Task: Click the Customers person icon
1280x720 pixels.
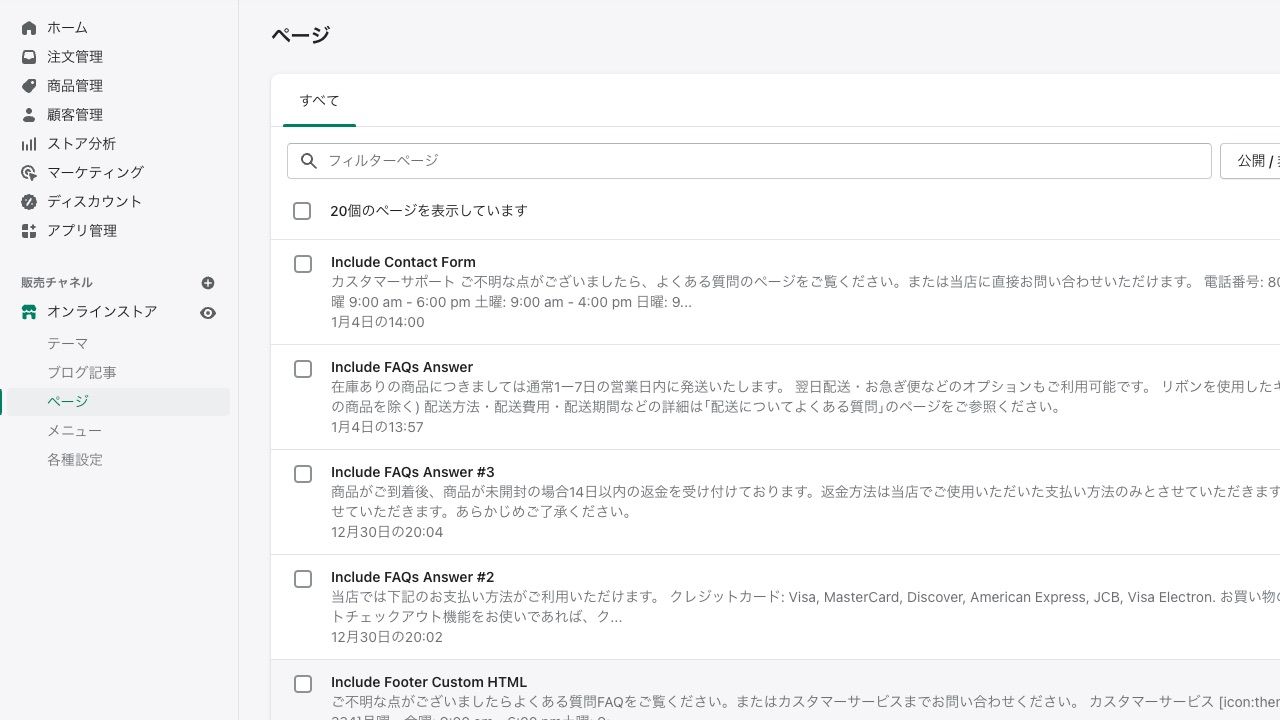Action: pyautogui.click(x=29, y=115)
